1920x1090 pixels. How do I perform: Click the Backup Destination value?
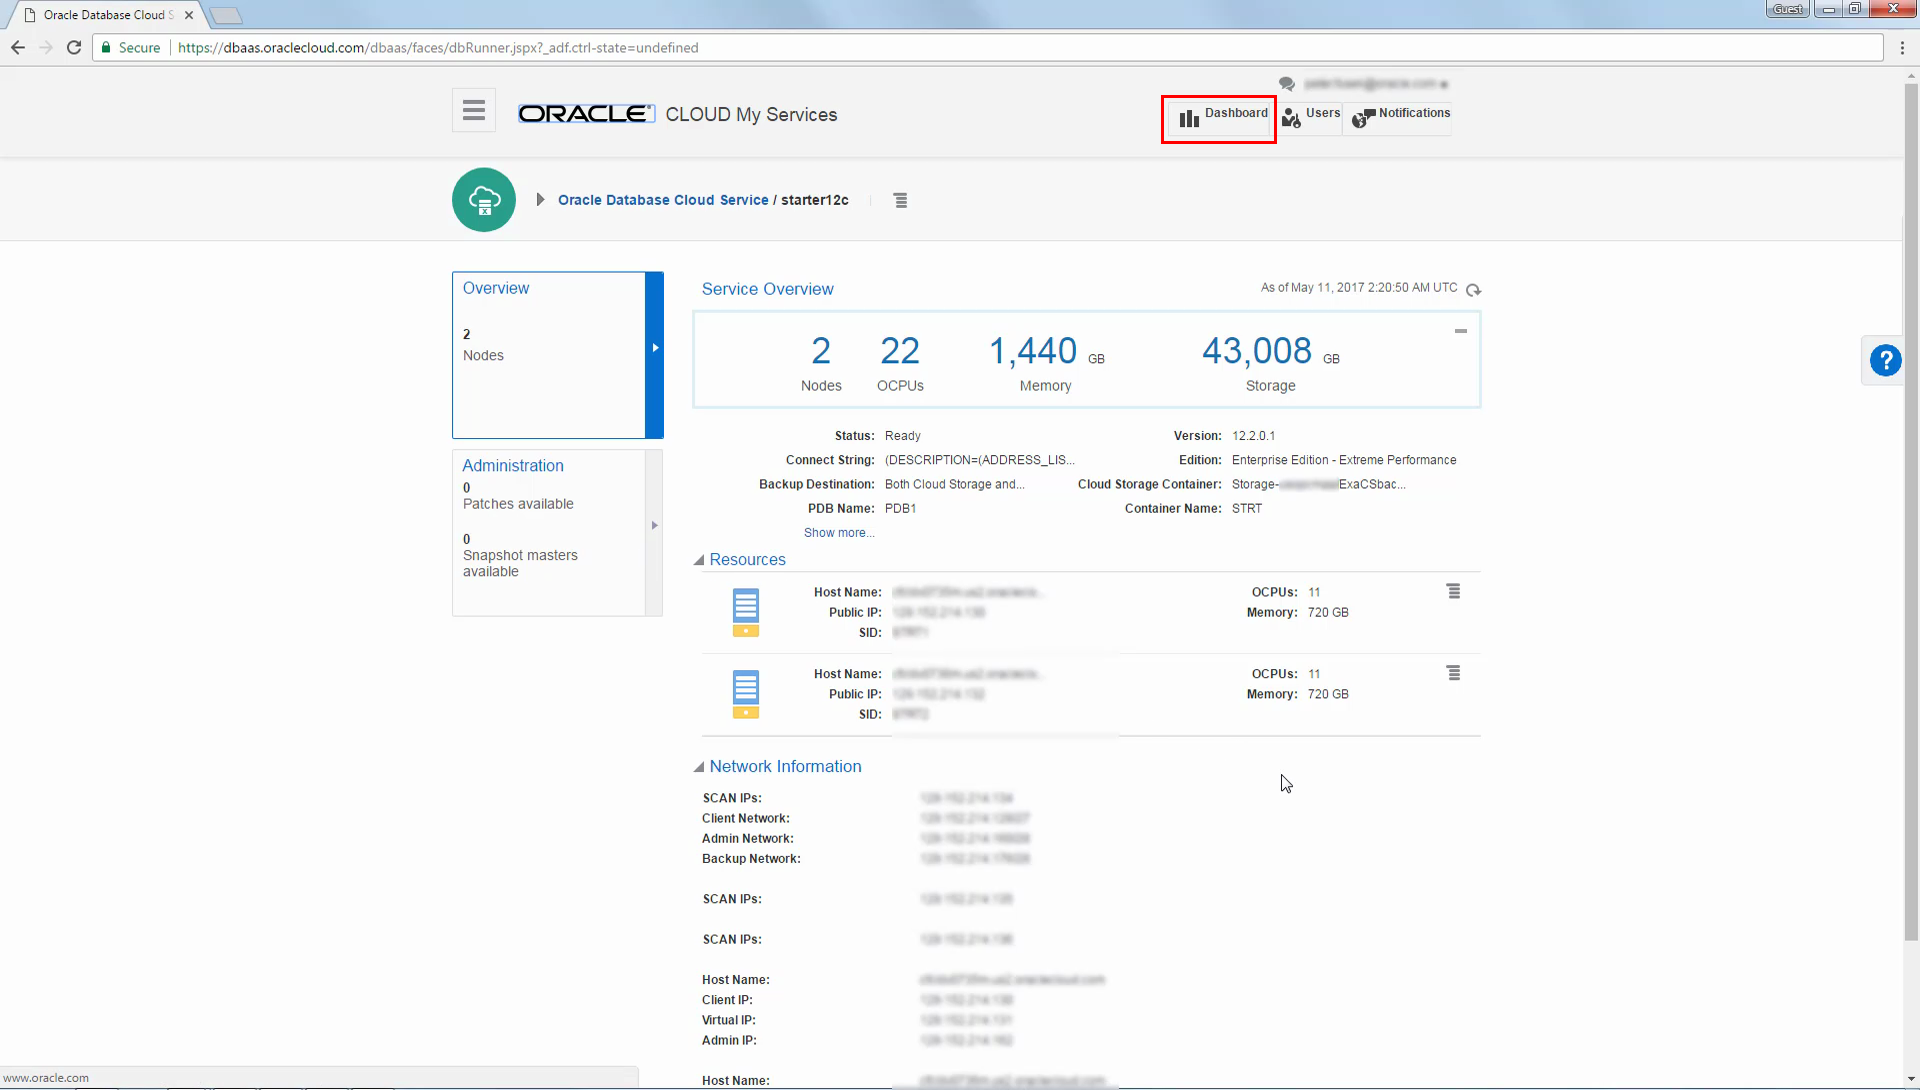click(955, 484)
